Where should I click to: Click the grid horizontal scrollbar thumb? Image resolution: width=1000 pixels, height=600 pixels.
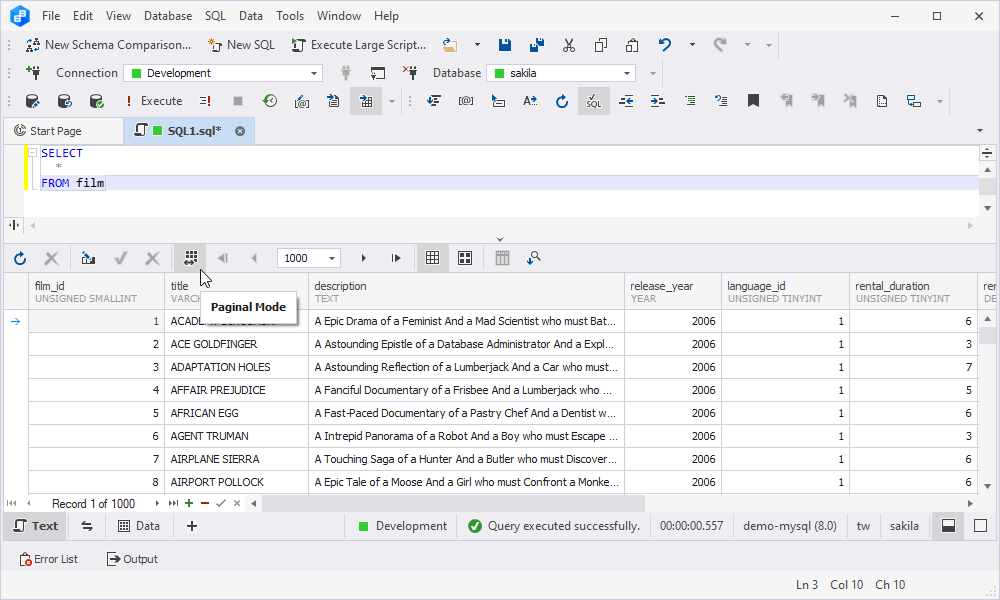coord(453,504)
